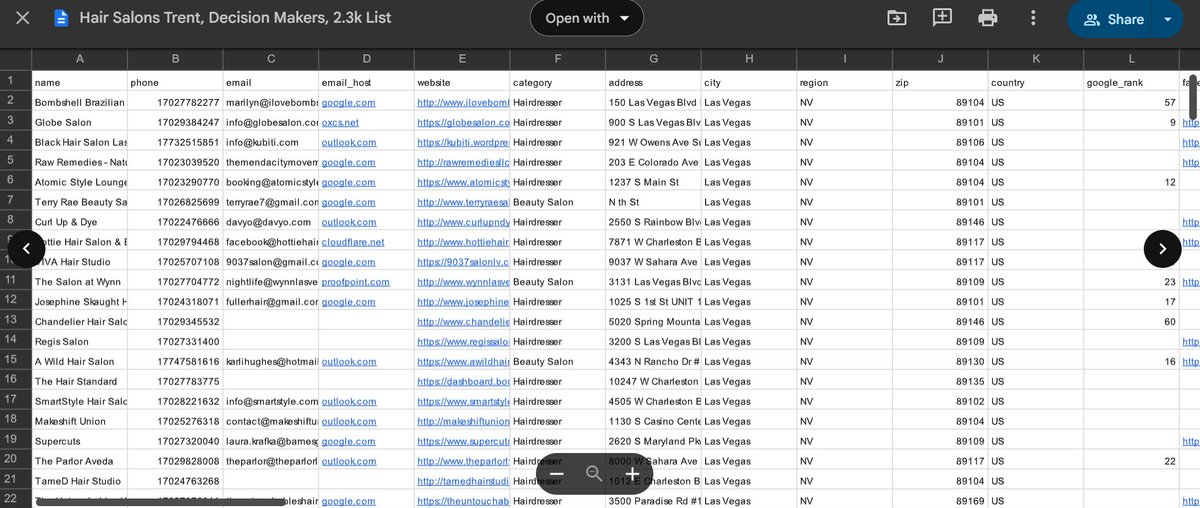Image resolution: width=1200 pixels, height=508 pixels.
Task: Click address '9037 W Sahara Ave'
Action: point(653,262)
